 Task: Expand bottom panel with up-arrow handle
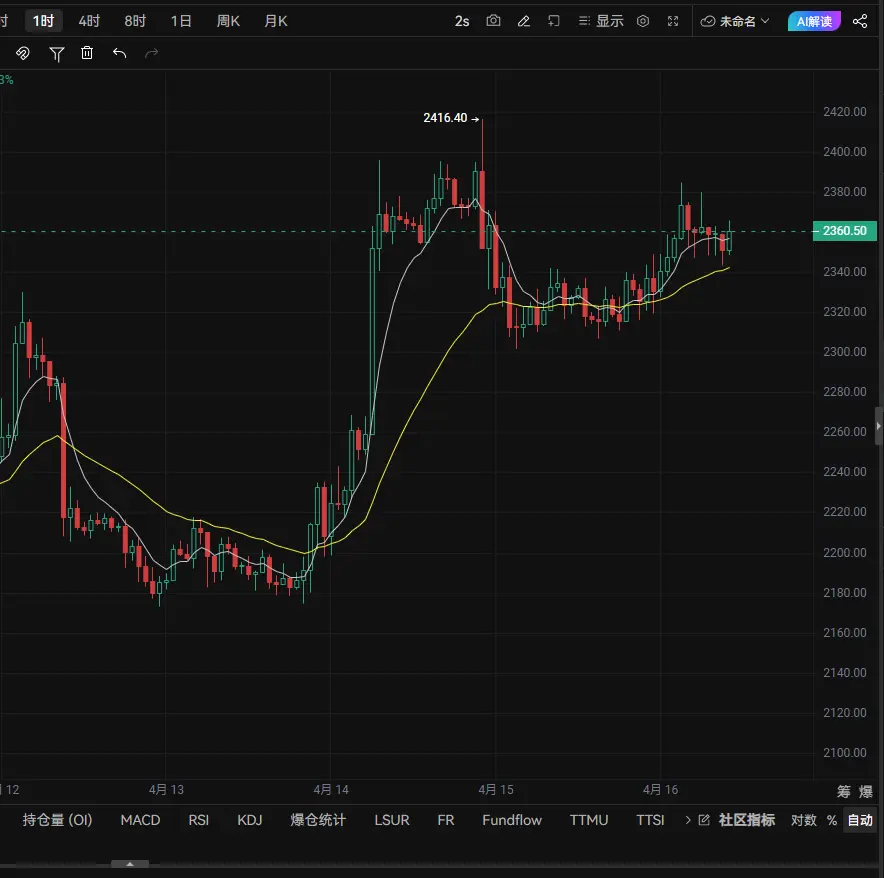[x=130, y=864]
